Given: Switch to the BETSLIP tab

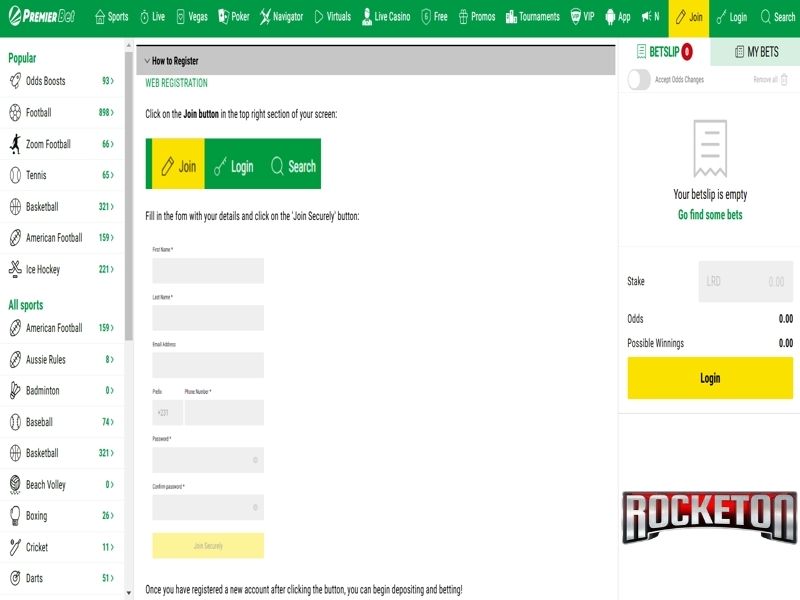Looking at the screenshot, I should [664, 52].
